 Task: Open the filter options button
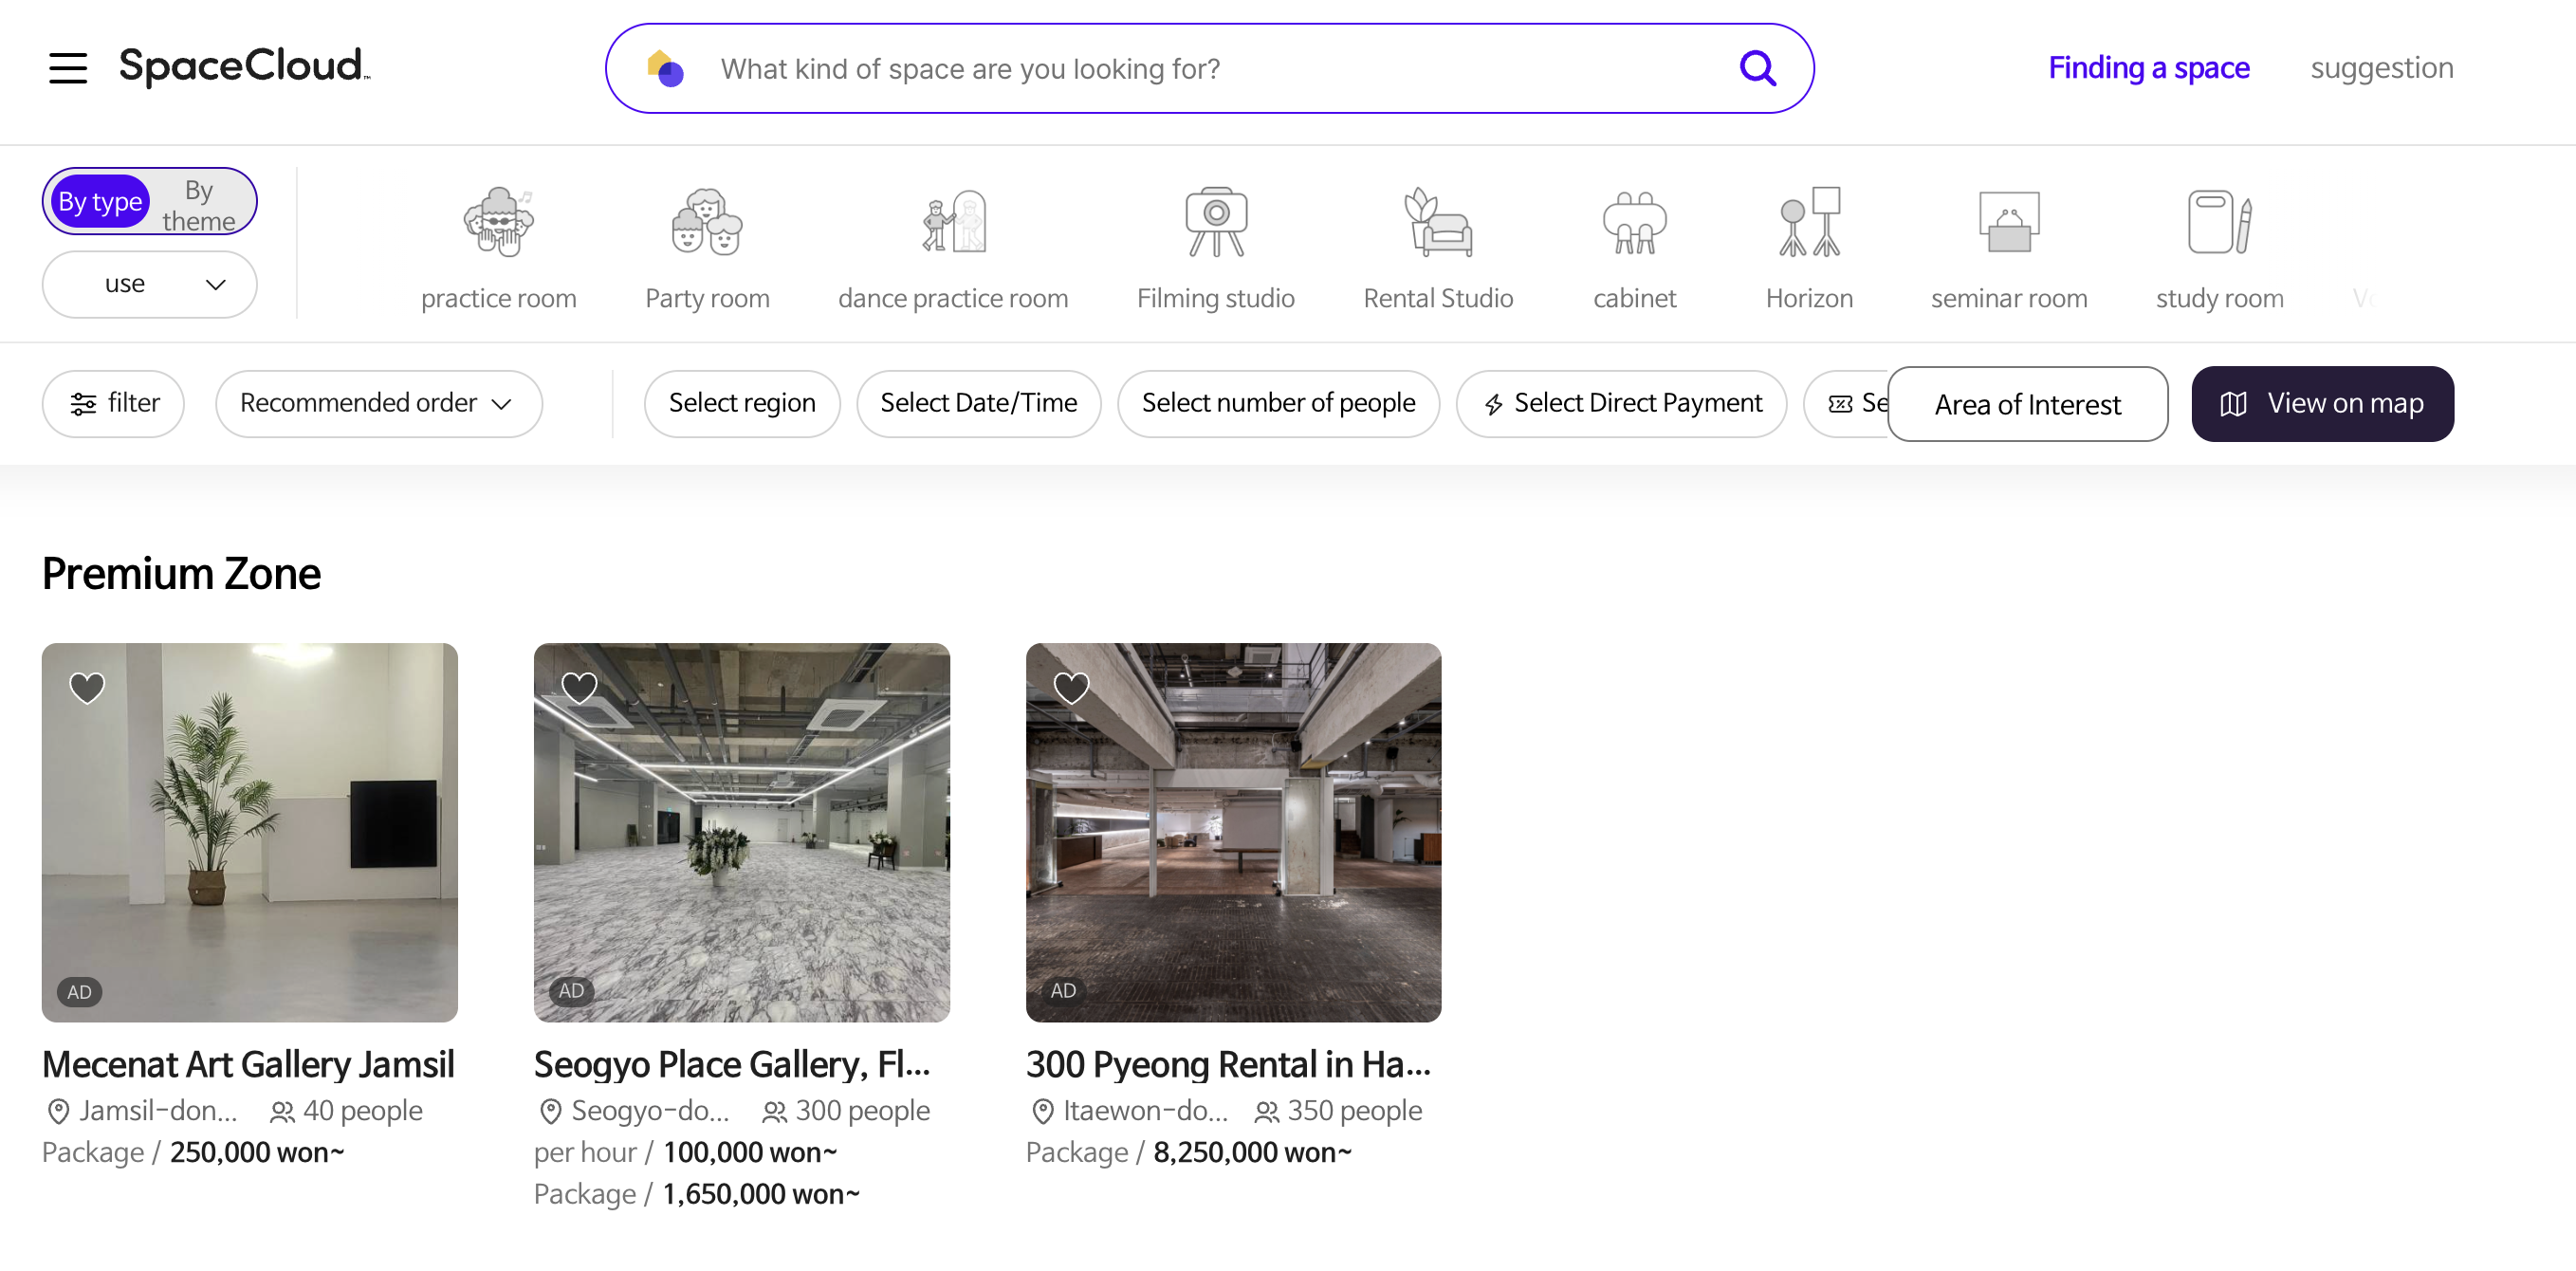point(113,403)
